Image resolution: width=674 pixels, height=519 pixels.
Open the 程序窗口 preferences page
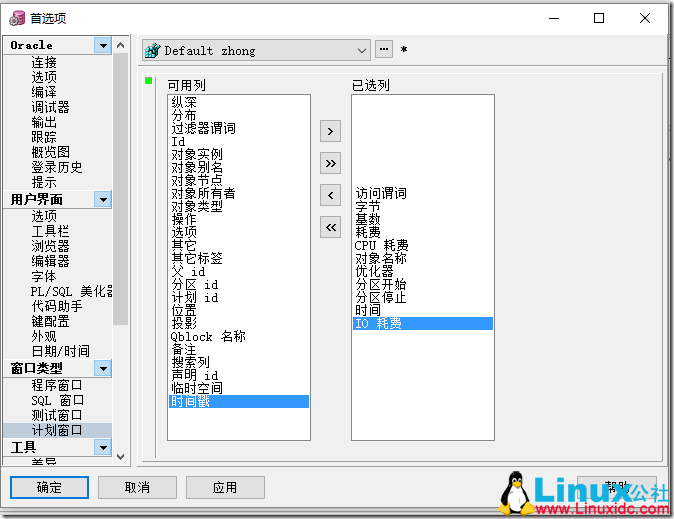click(57, 385)
